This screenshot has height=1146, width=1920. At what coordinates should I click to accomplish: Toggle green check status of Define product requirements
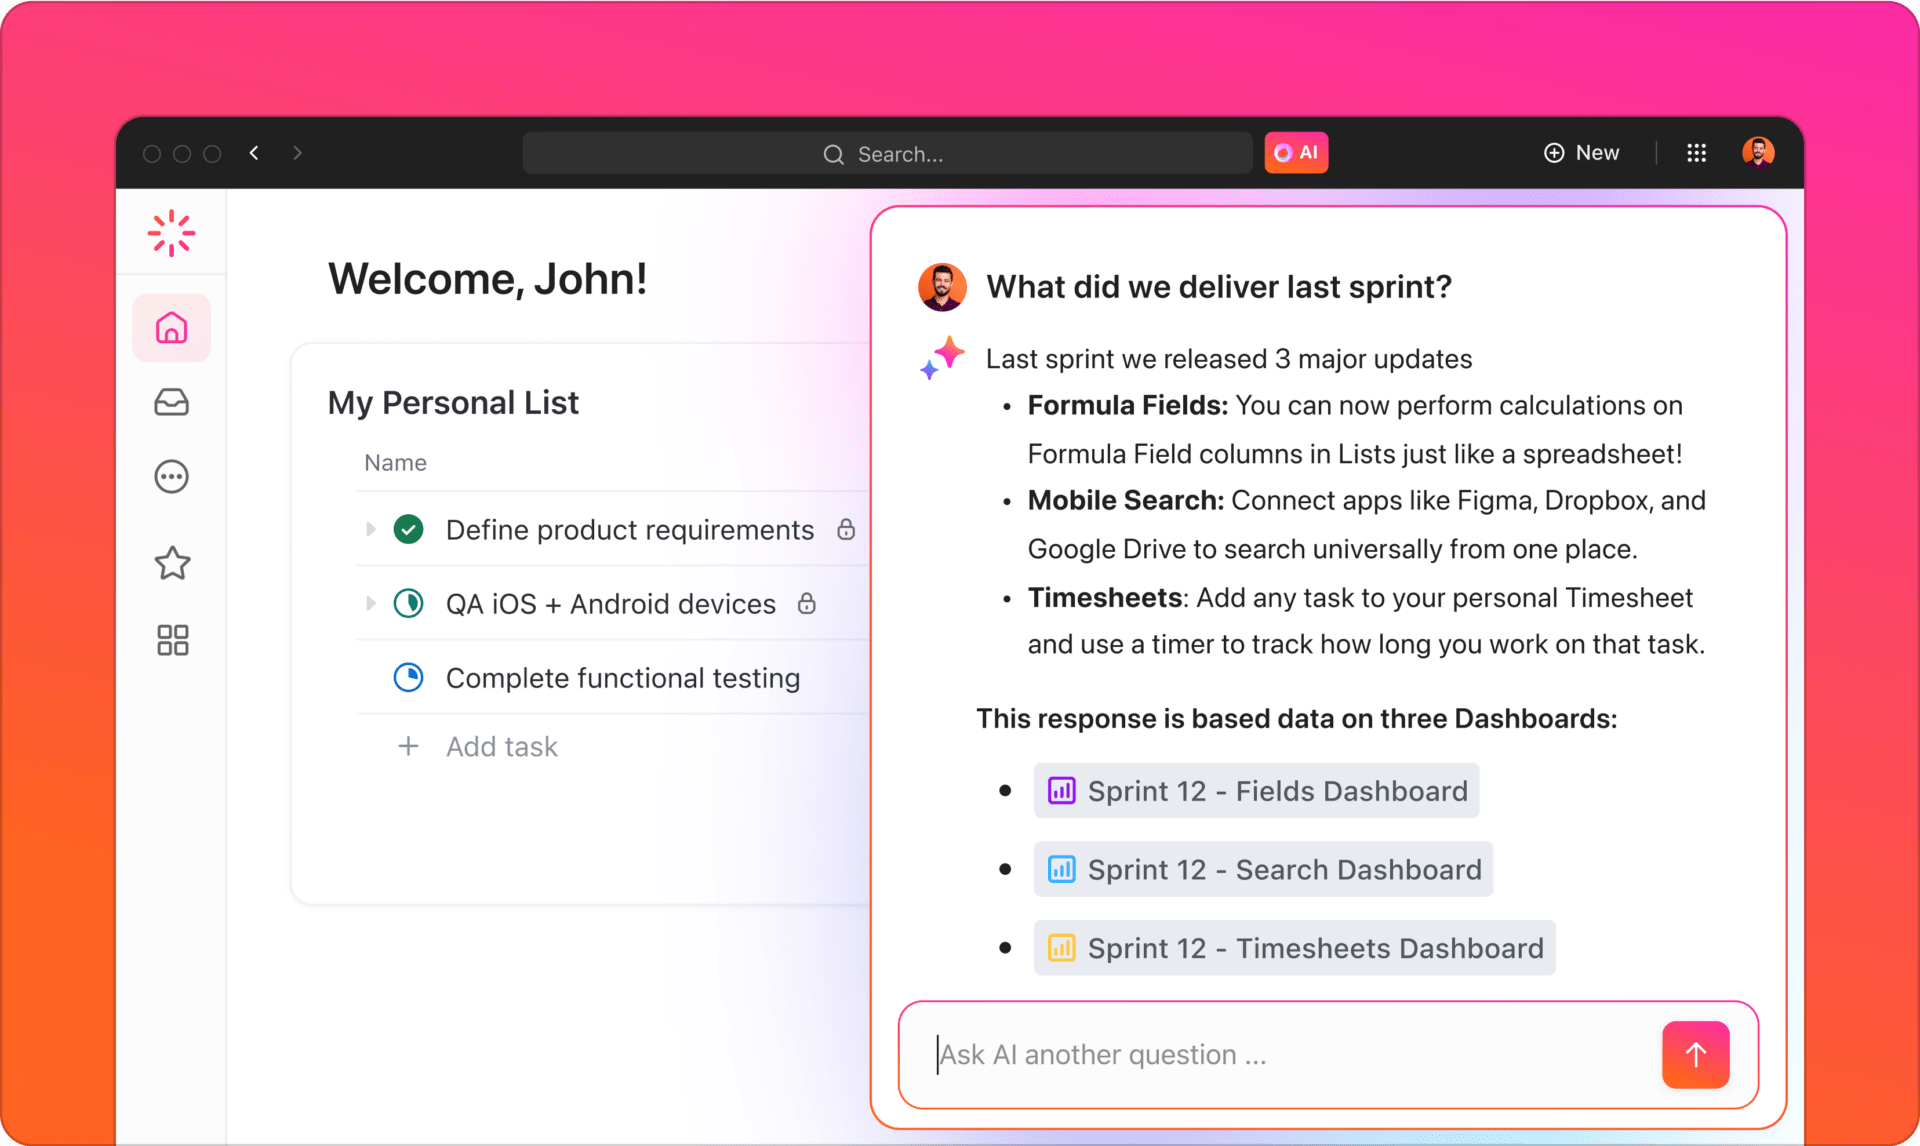(x=408, y=529)
